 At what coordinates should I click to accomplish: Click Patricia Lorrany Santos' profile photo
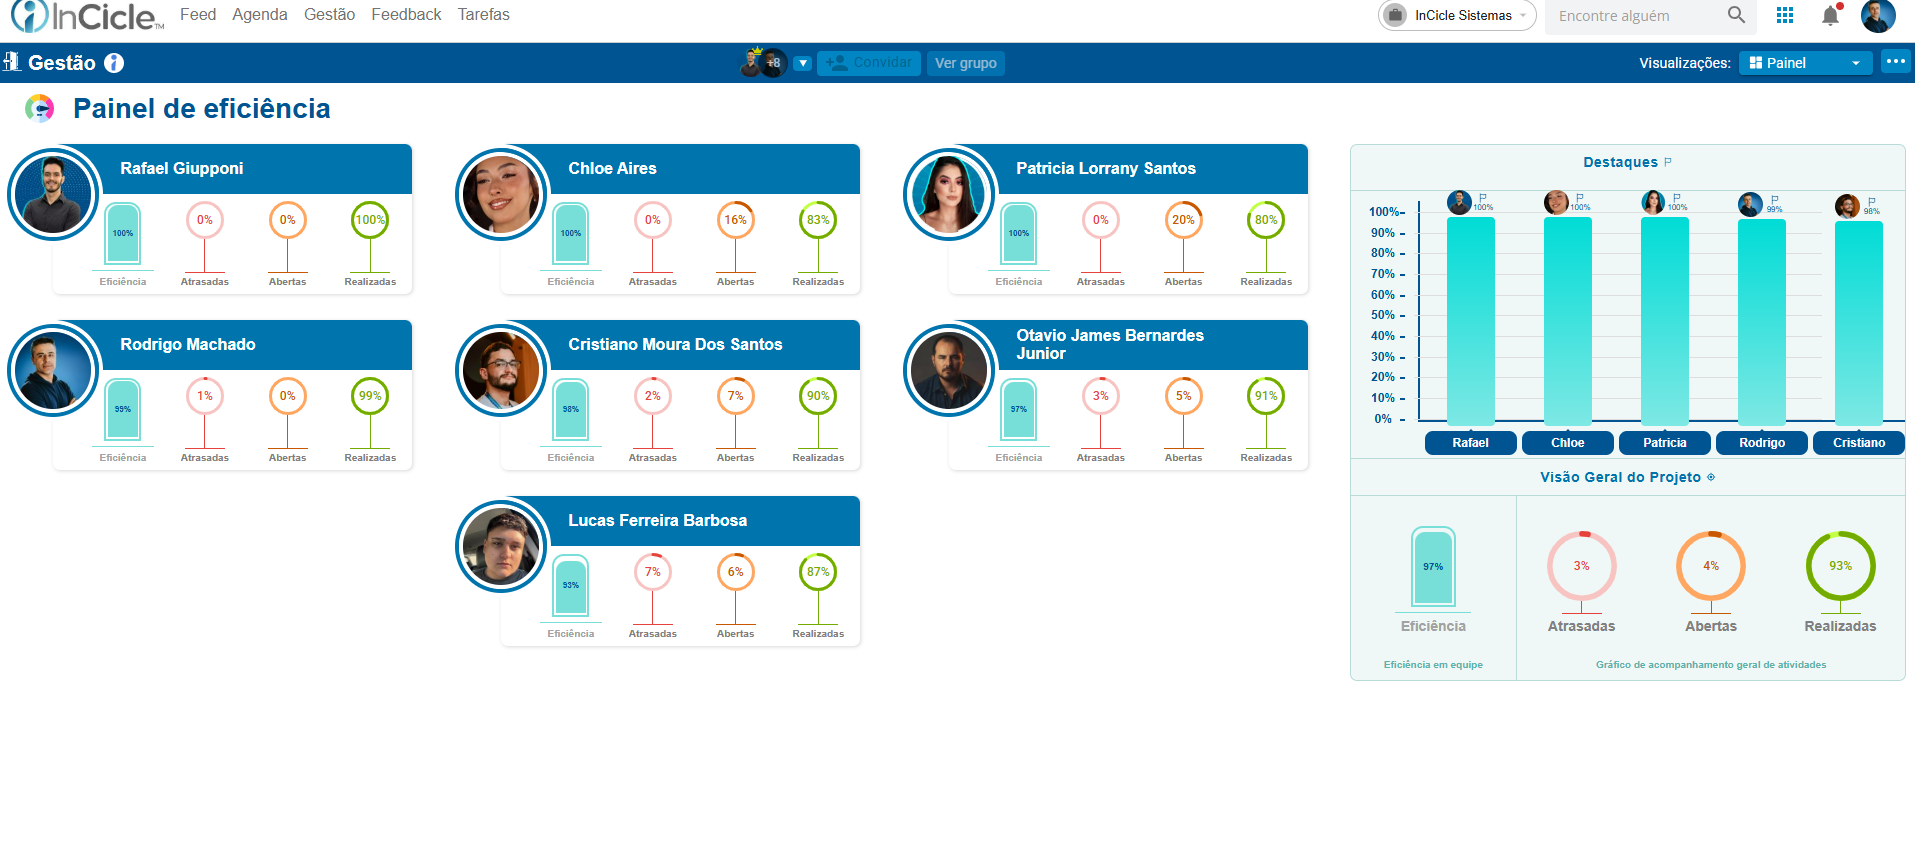950,195
